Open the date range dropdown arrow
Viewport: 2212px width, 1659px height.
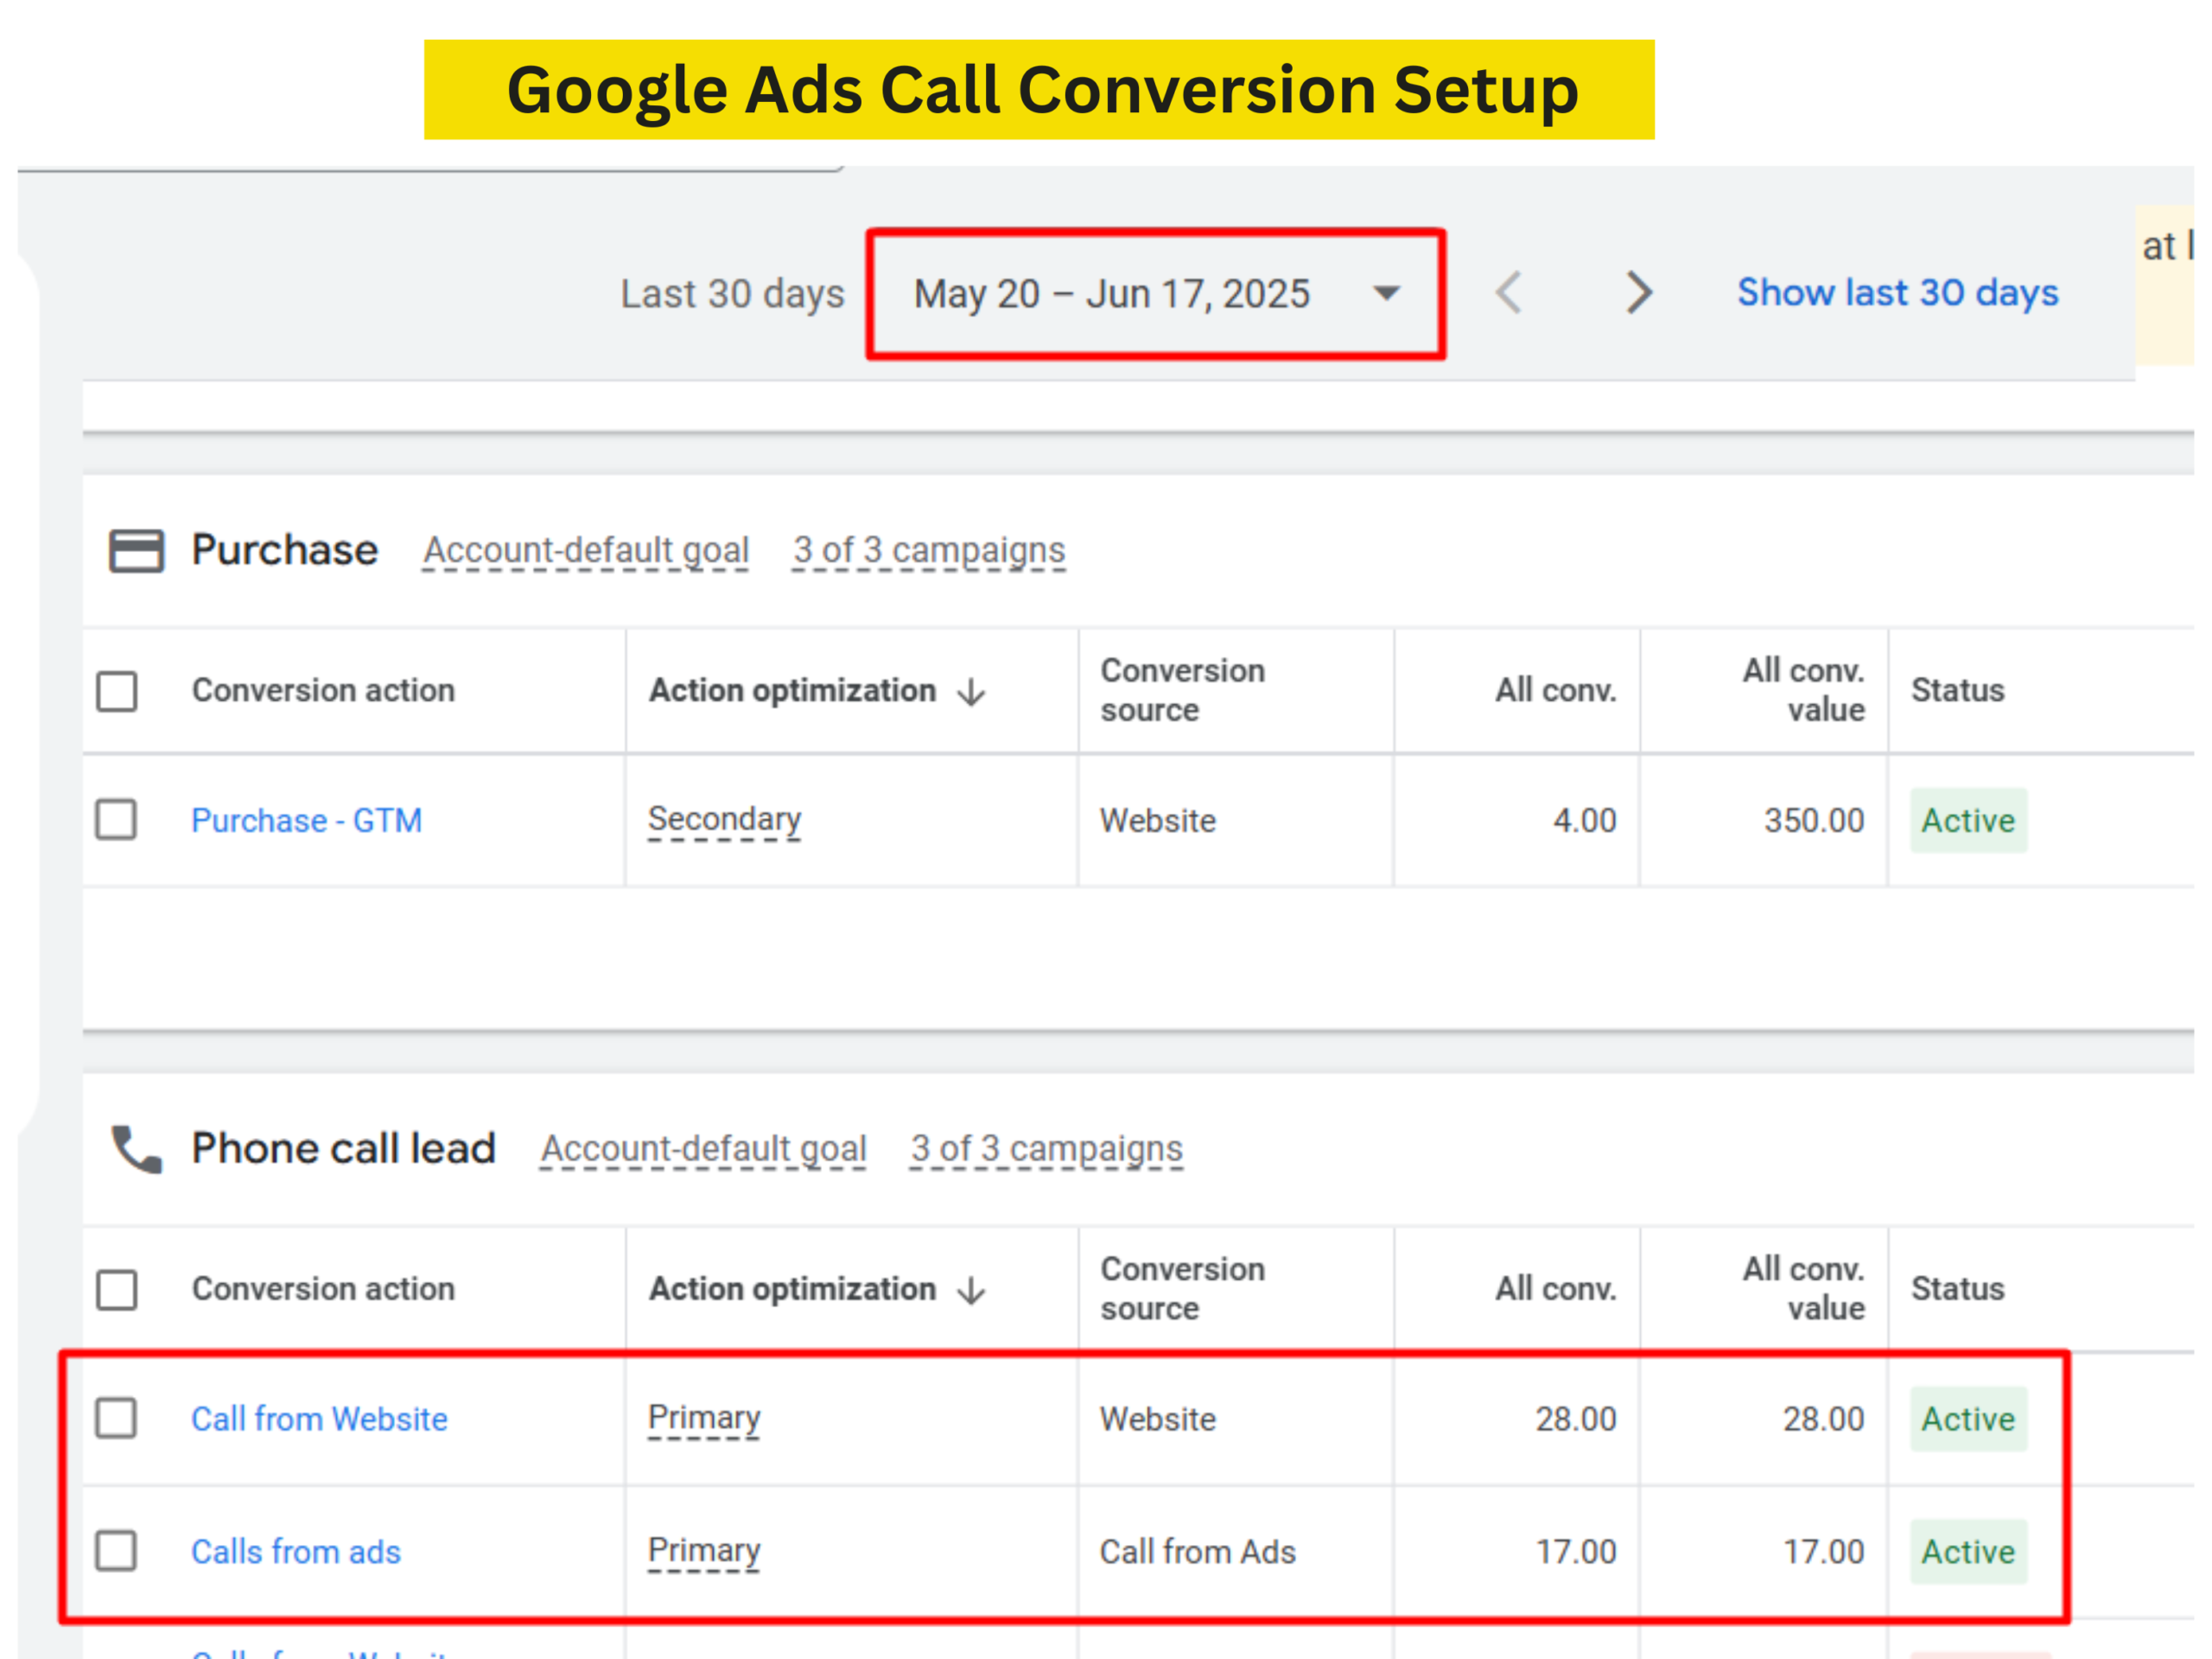click(x=1386, y=293)
